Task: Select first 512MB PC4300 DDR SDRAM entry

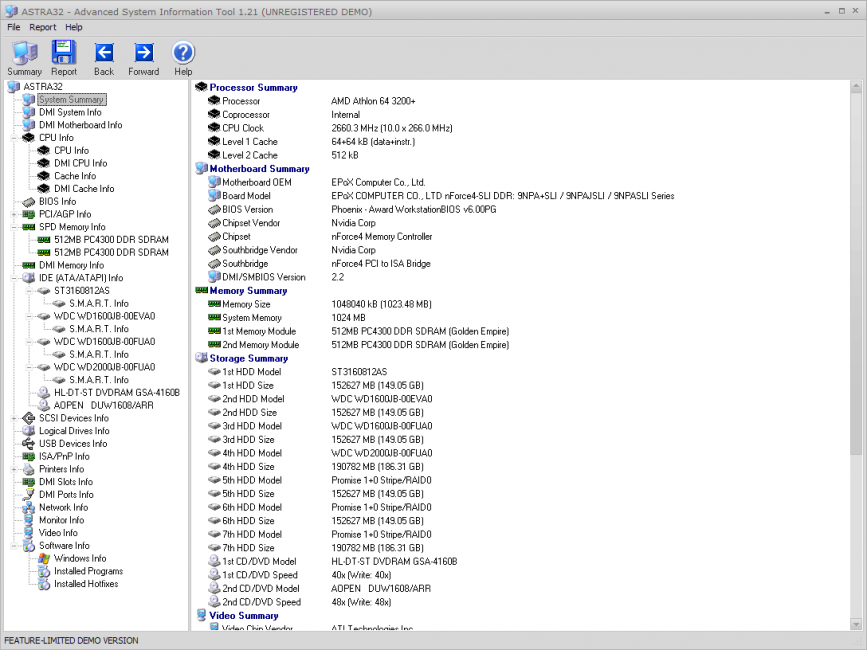Action: 111,240
